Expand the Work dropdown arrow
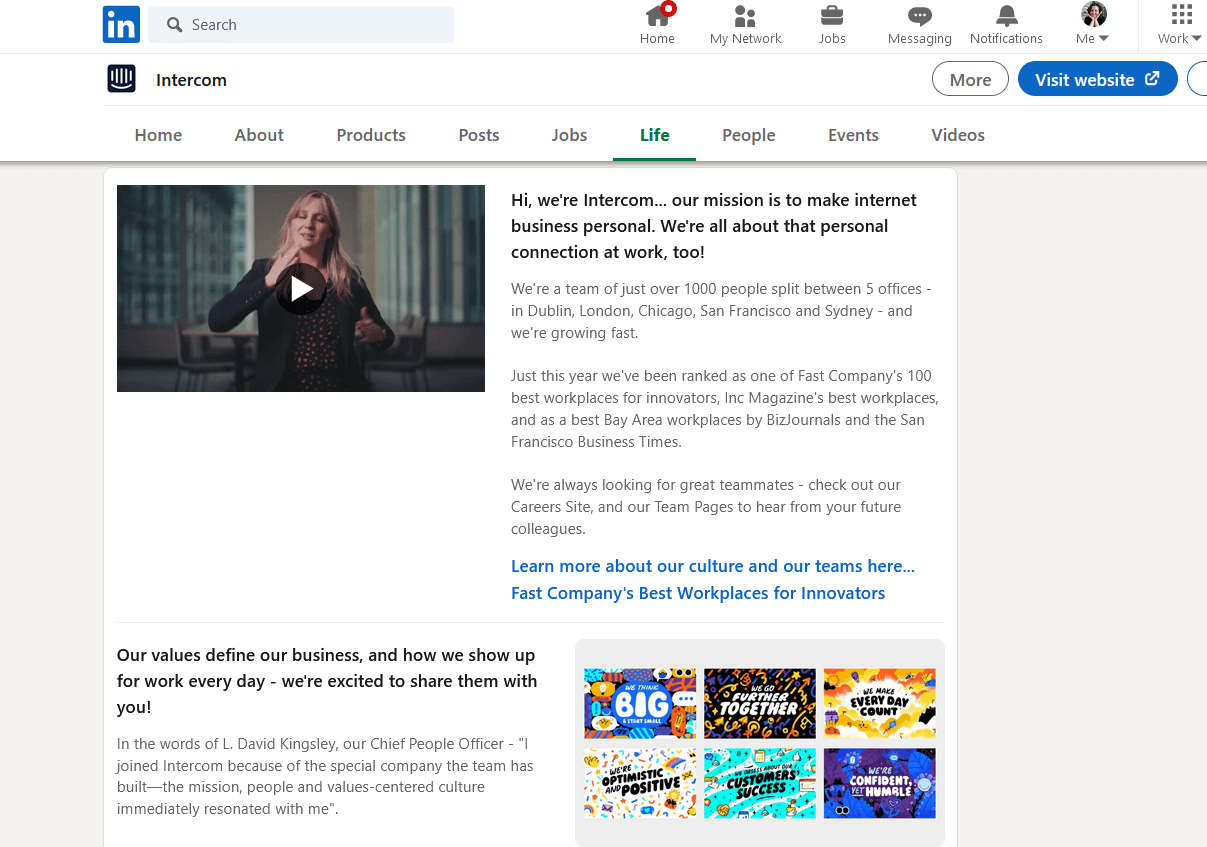Viewport: 1207px width, 847px height. pos(1196,39)
